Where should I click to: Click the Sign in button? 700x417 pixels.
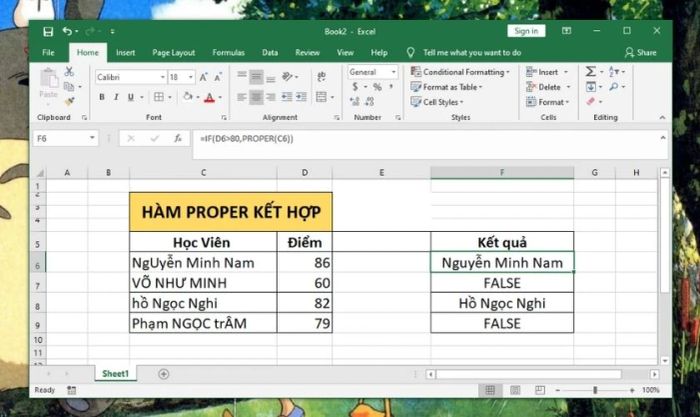[x=526, y=31]
